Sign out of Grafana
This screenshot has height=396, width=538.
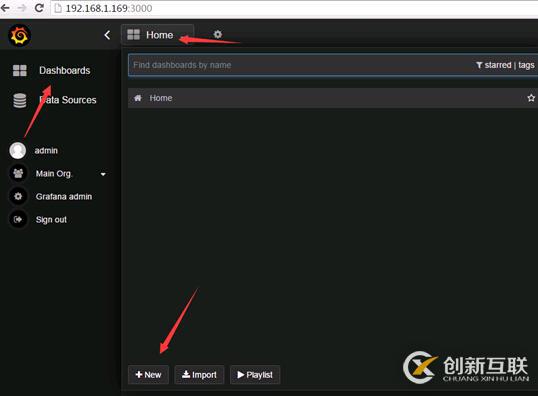pos(51,220)
